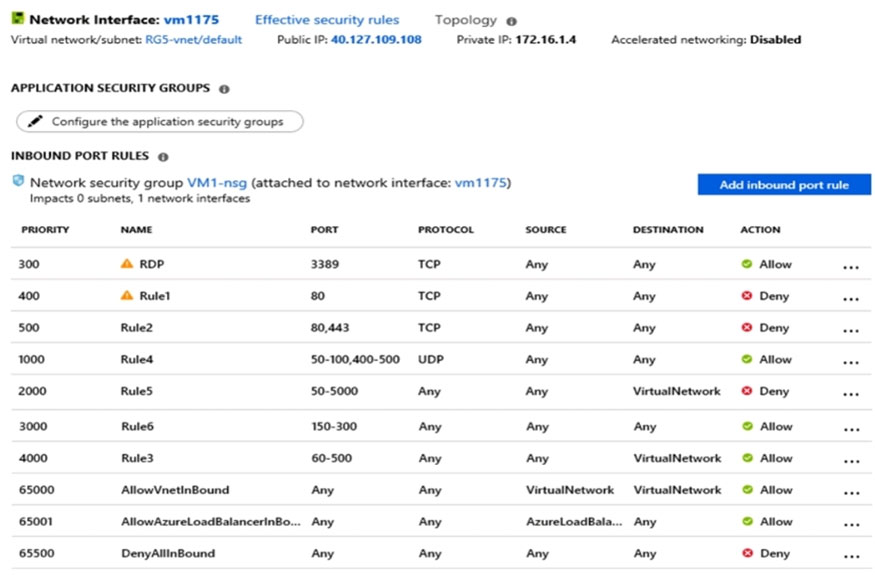Click the info icon beside Topology

(x=511, y=21)
